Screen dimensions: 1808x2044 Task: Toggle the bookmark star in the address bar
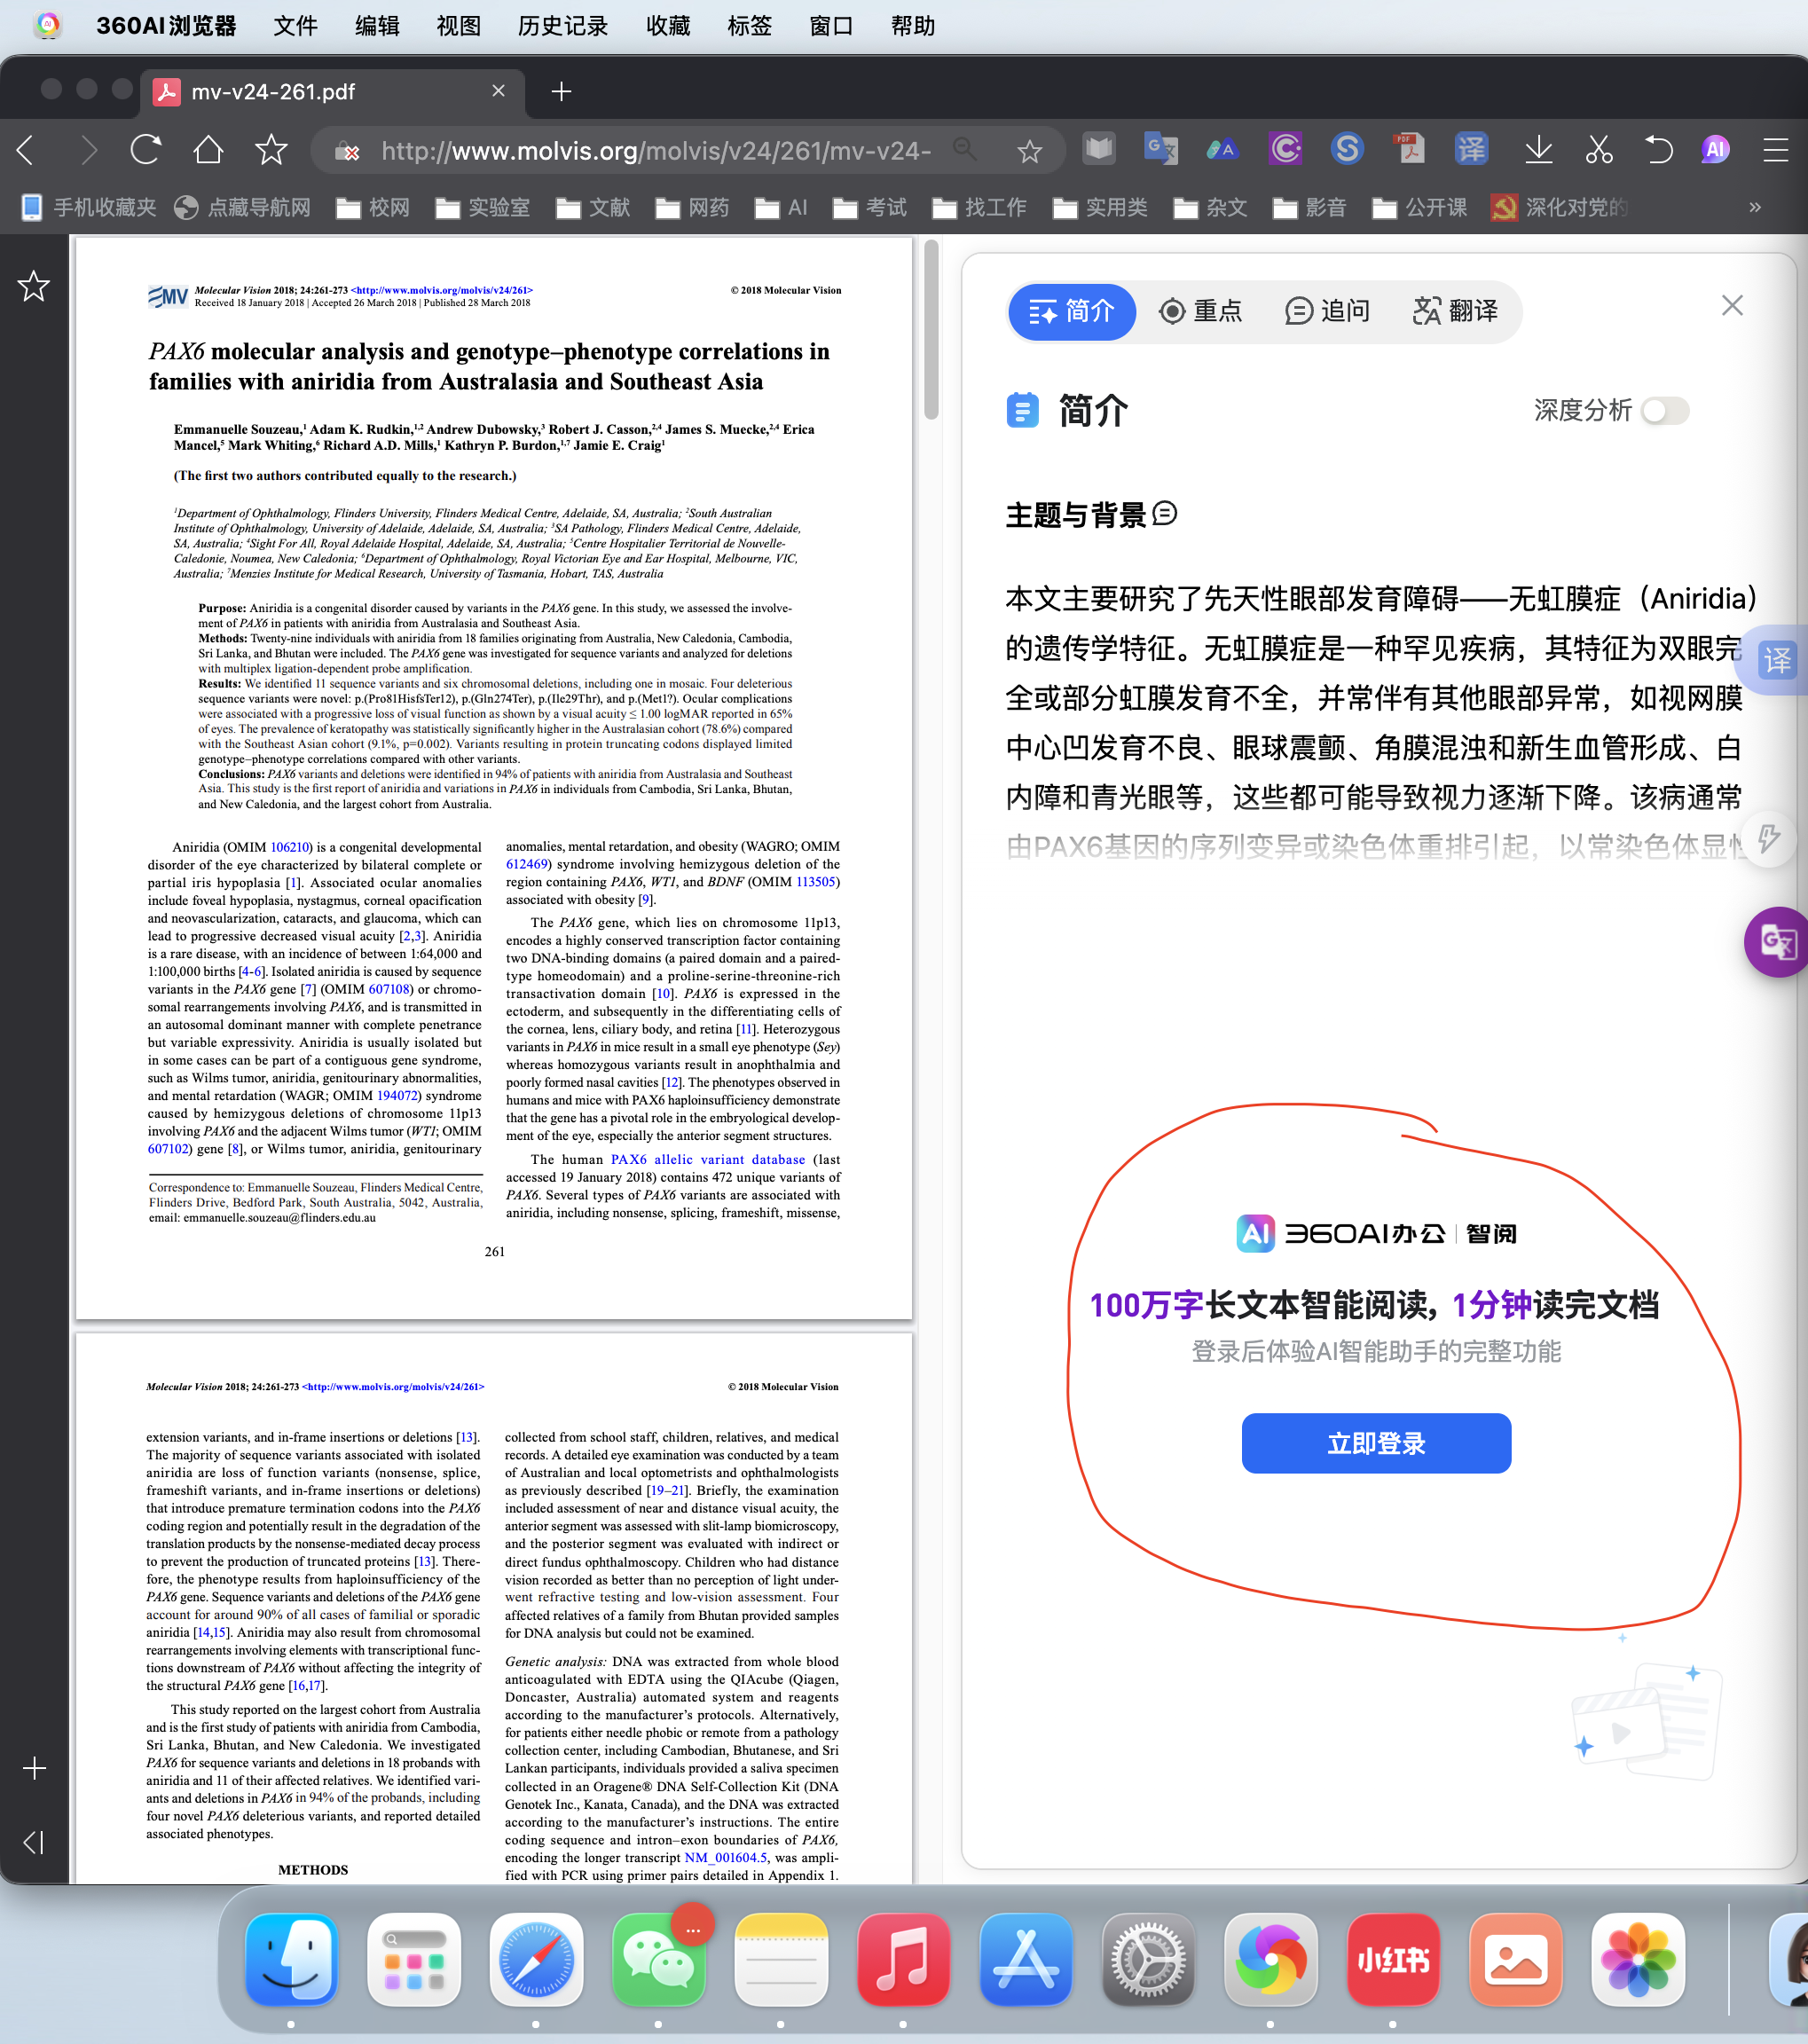coord(1029,150)
